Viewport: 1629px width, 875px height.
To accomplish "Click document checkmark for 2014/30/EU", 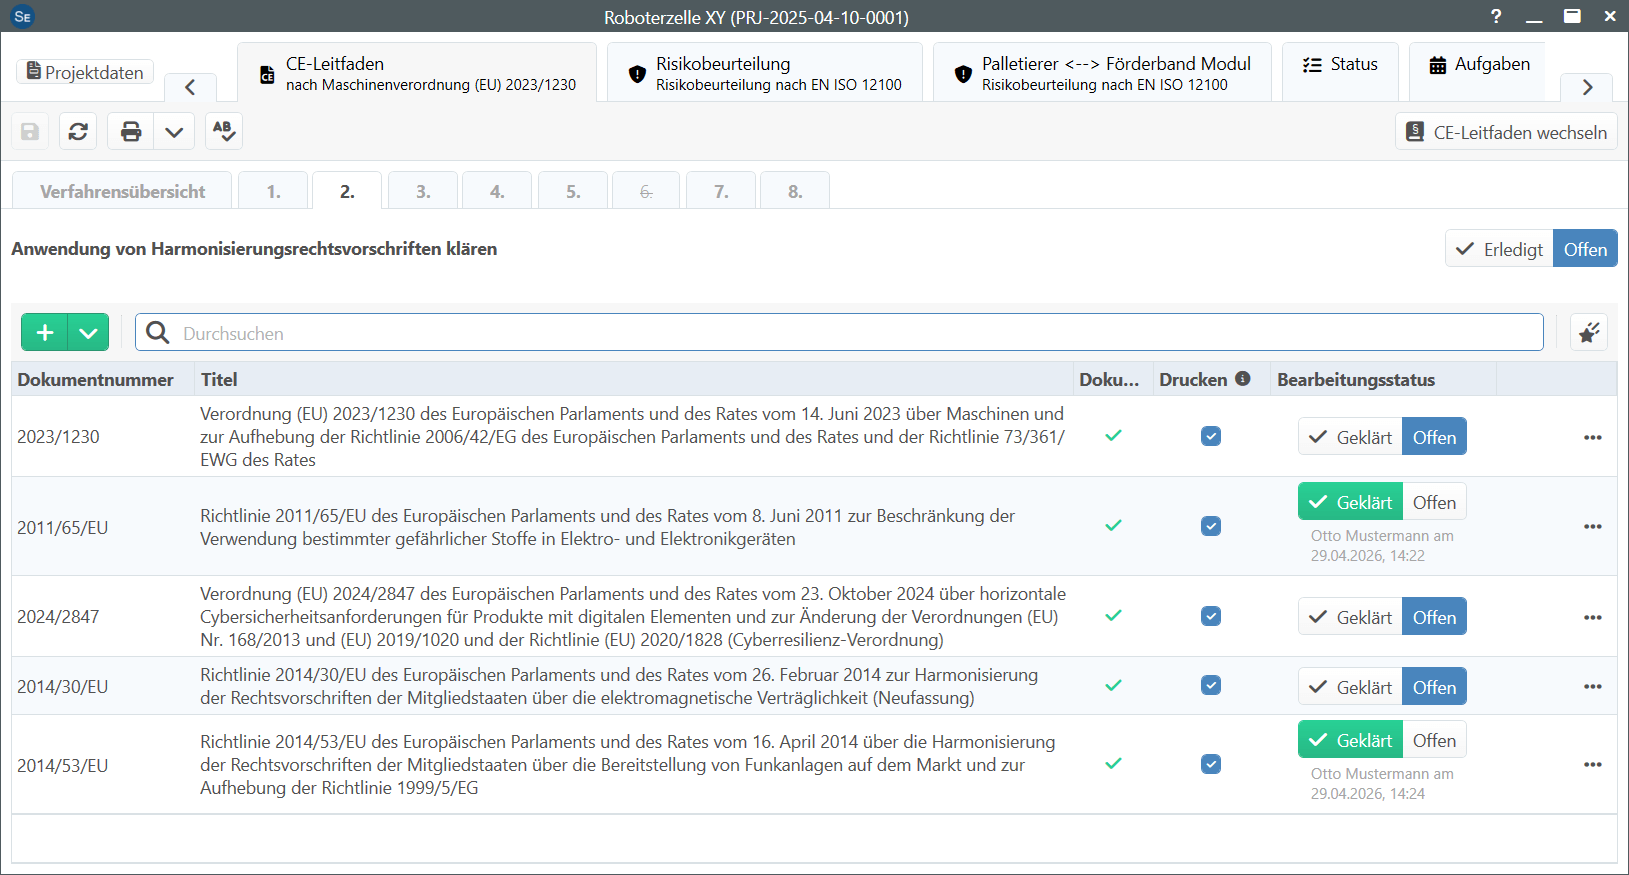I will pyautogui.click(x=1113, y=685).
